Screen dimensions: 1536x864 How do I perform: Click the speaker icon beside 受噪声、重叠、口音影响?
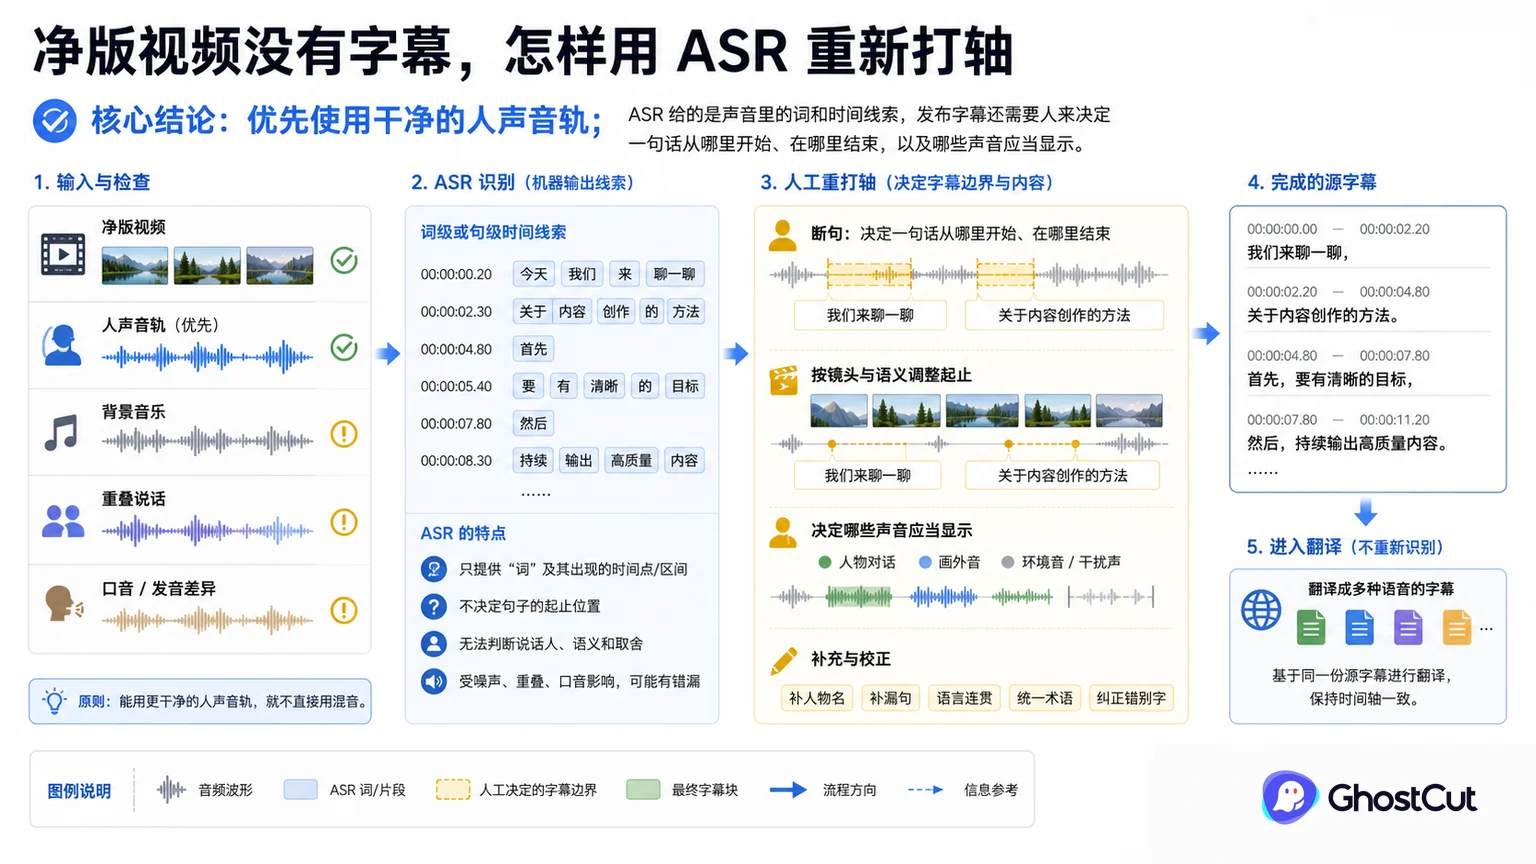433,681
